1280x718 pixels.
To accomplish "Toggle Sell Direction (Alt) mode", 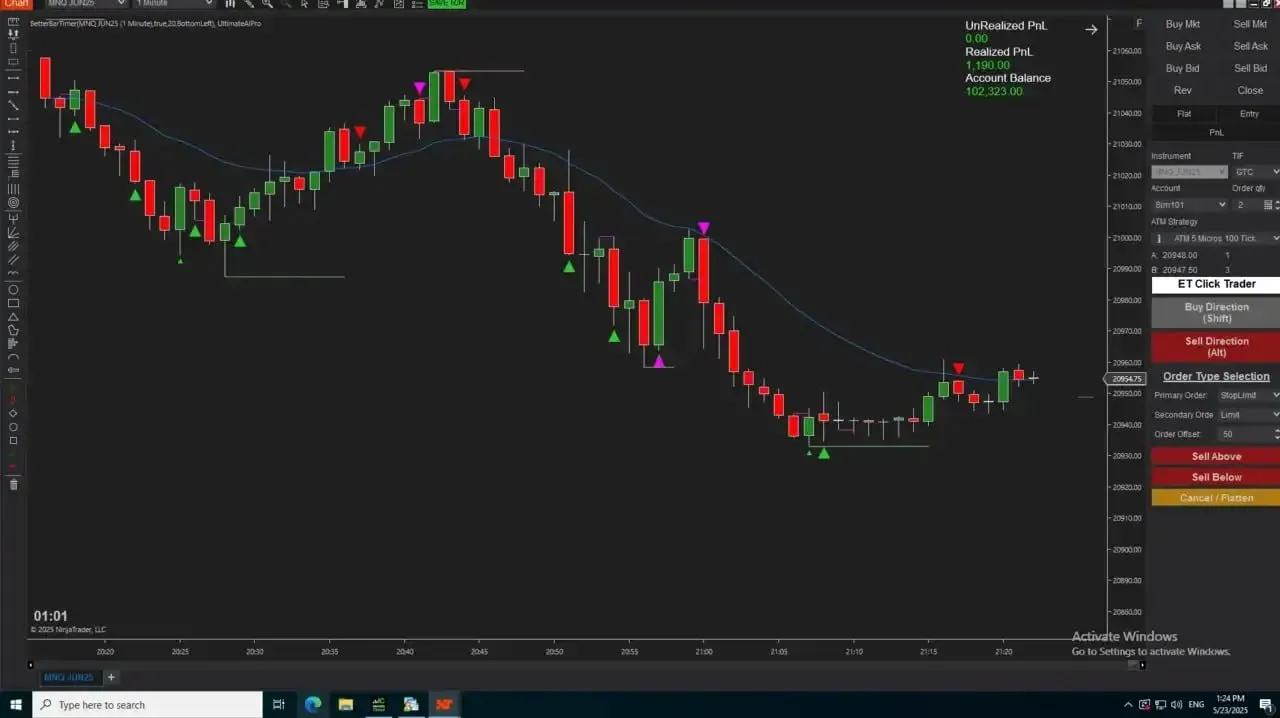I will point(1215,347).
